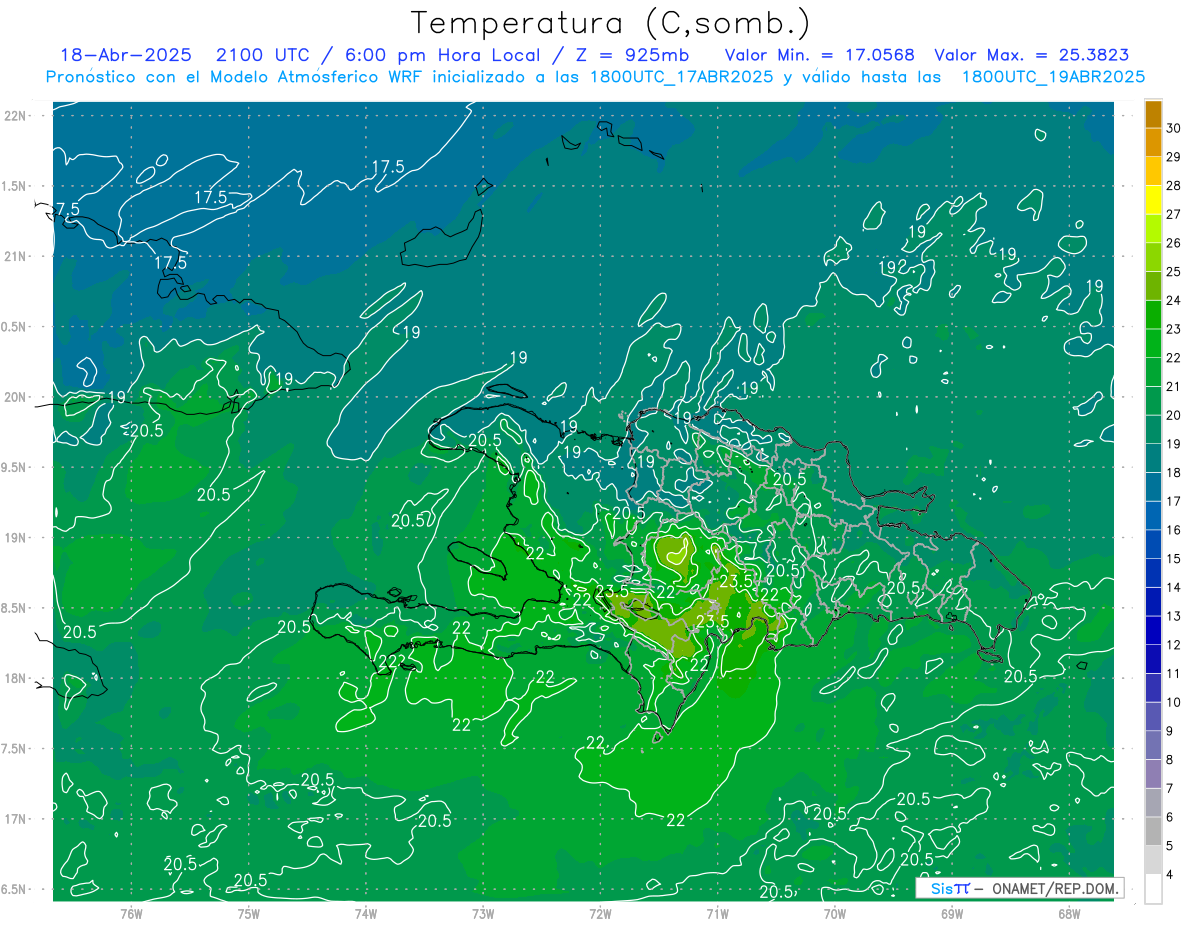Select the 'Z = 925mb' pressure level
Viewport: 1200px width, 927px height.
tap(631, 55)
